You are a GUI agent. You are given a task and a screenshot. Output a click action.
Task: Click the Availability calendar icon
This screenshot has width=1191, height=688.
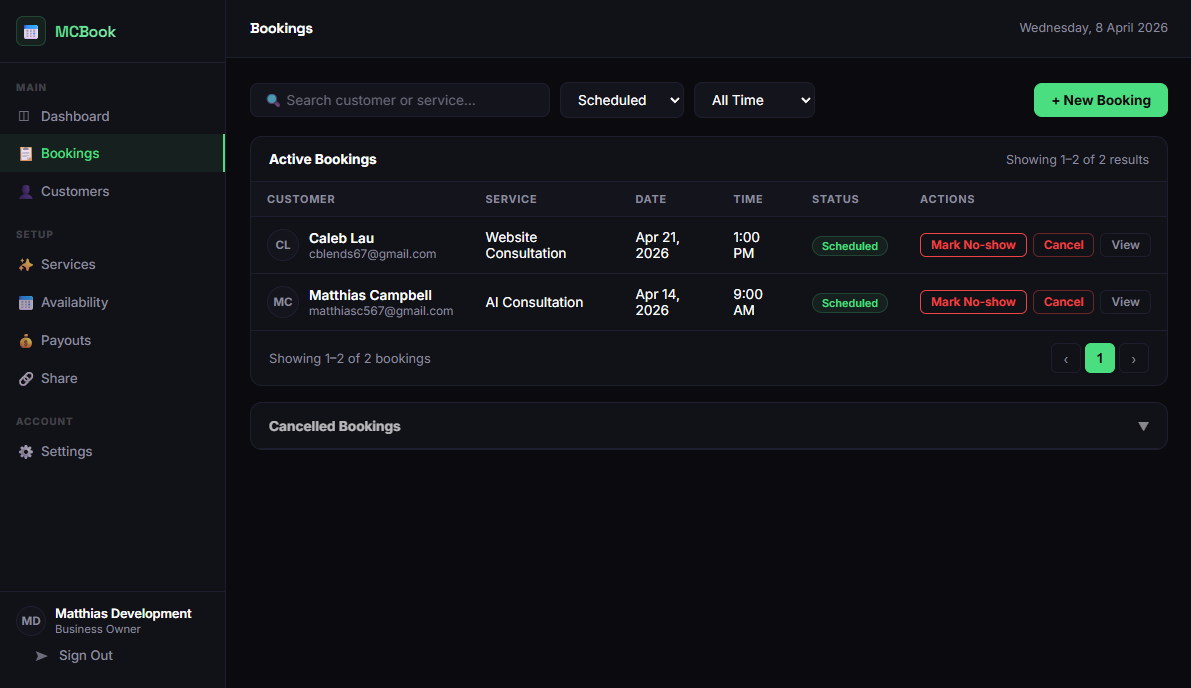pyautogui.click(x=25, y=302)
